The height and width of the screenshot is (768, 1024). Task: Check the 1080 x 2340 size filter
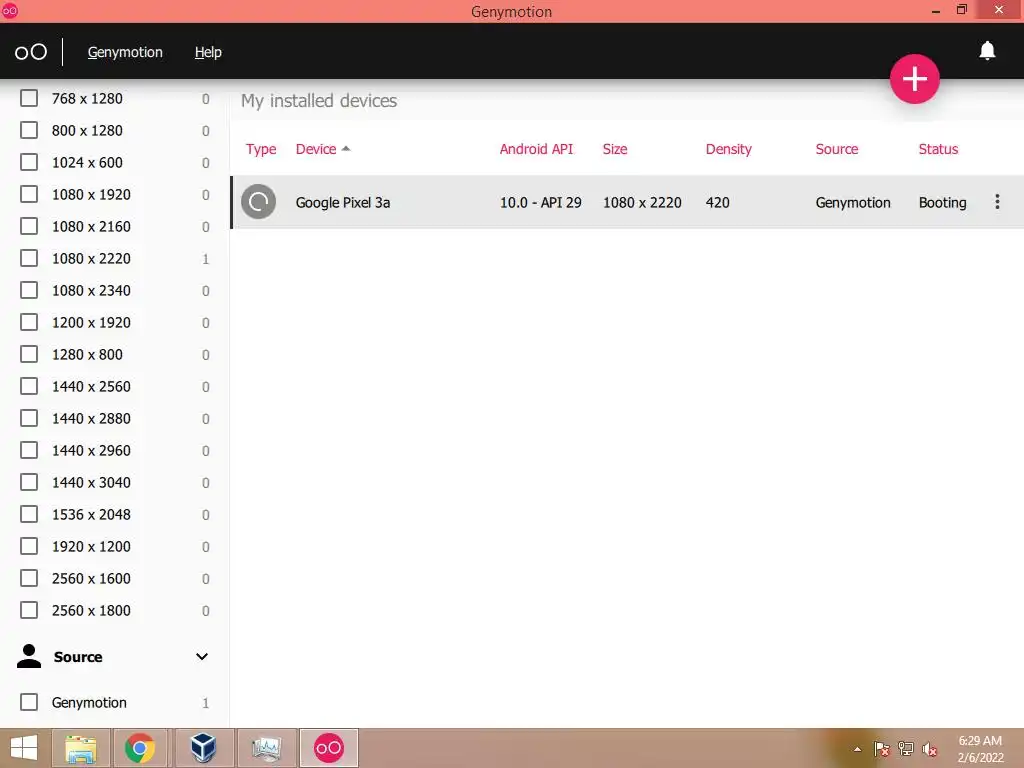point(29,290)
